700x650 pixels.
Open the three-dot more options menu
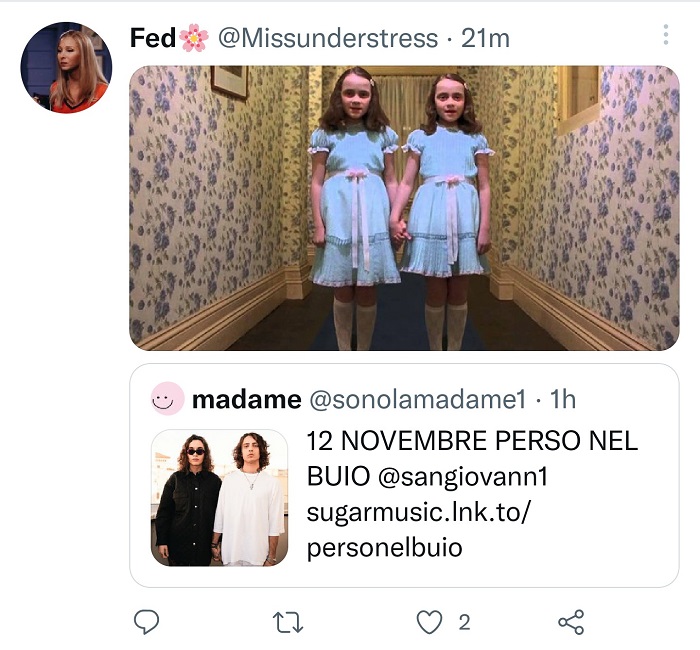(666, 35)
